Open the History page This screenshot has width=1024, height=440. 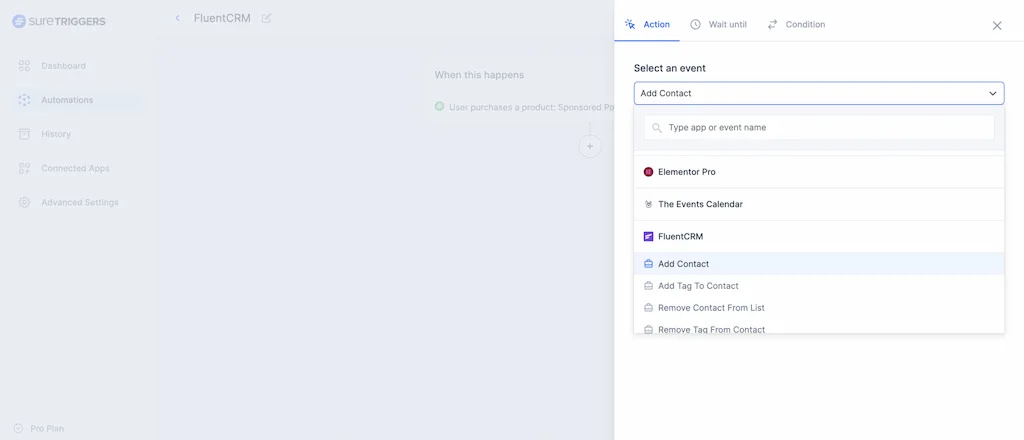[56, 134]
